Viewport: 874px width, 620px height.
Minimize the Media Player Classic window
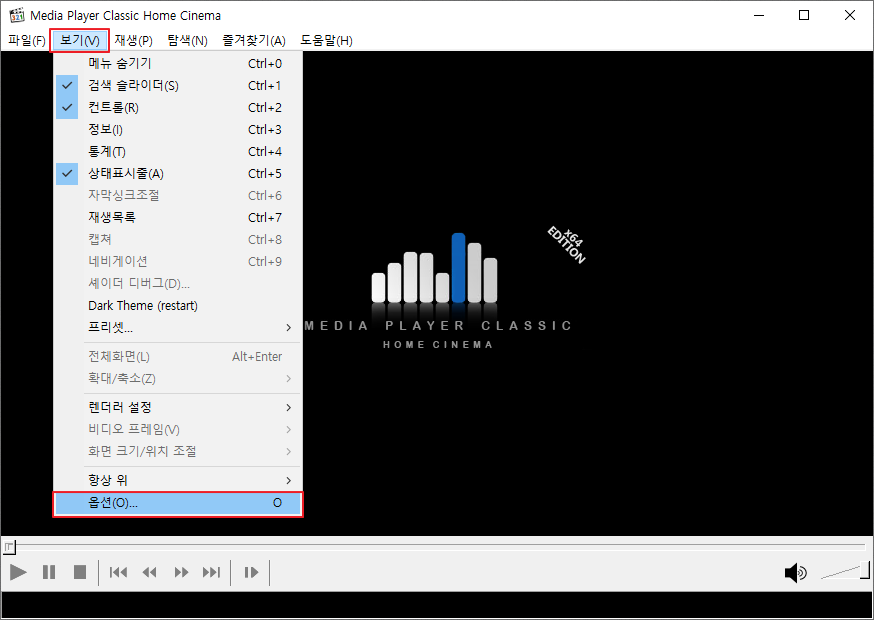point(759,15)
